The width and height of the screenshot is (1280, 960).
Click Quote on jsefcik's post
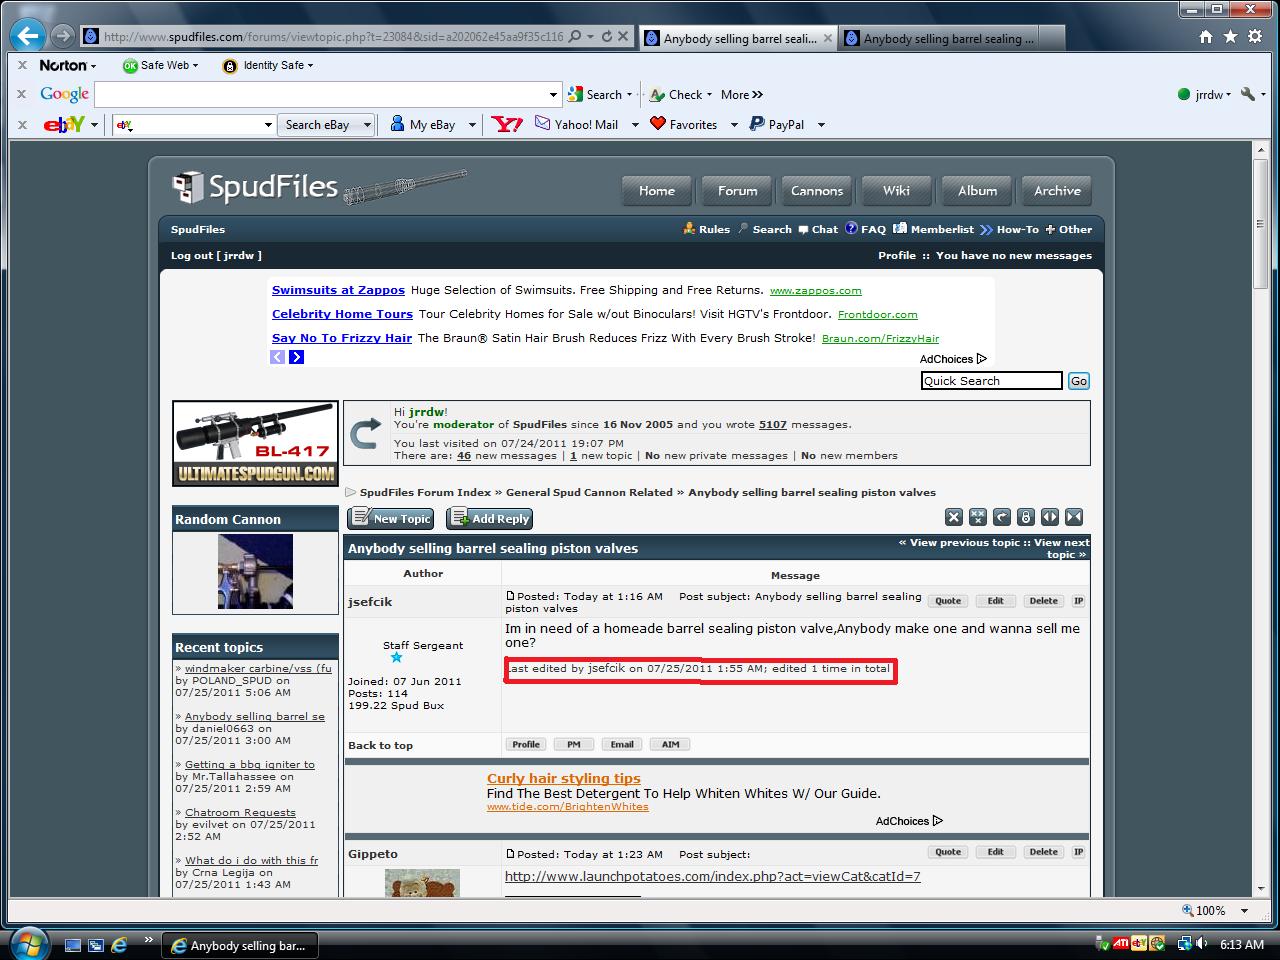tap(947, 601)
